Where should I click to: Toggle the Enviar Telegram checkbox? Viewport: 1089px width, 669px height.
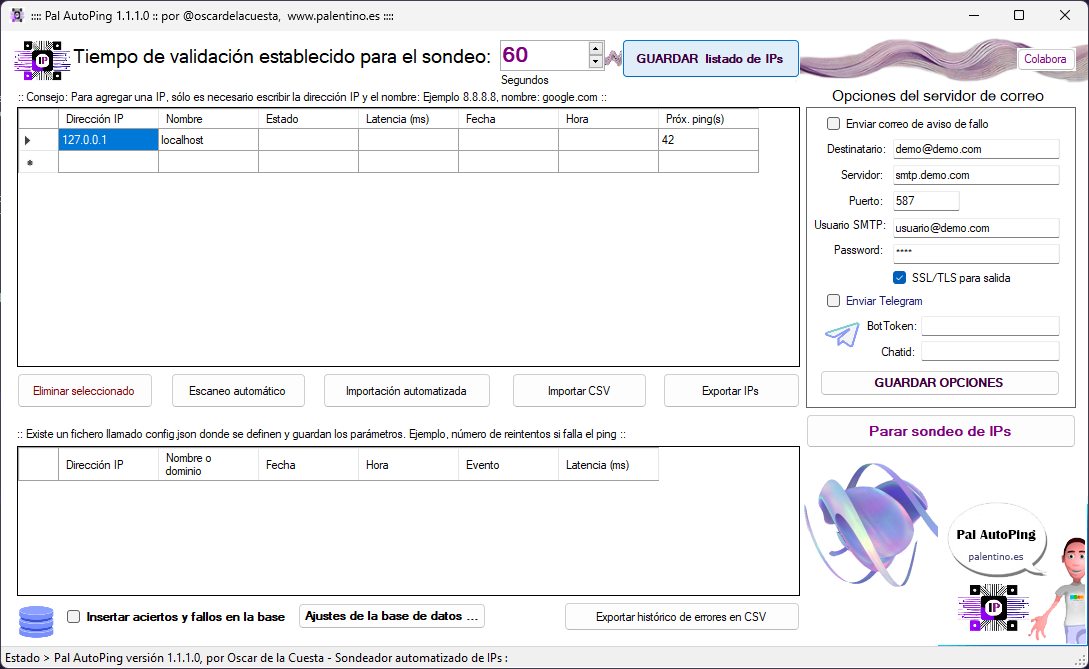pyautogui.click(x=834, y=301)
